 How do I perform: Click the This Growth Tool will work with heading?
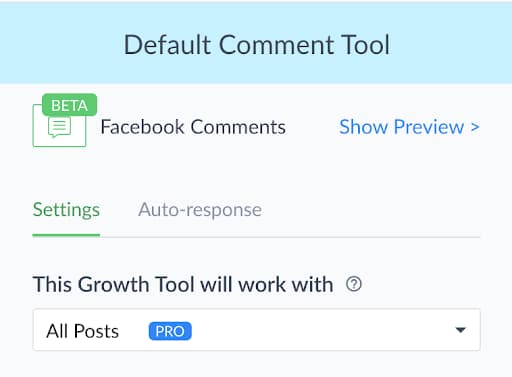(183, 284)
